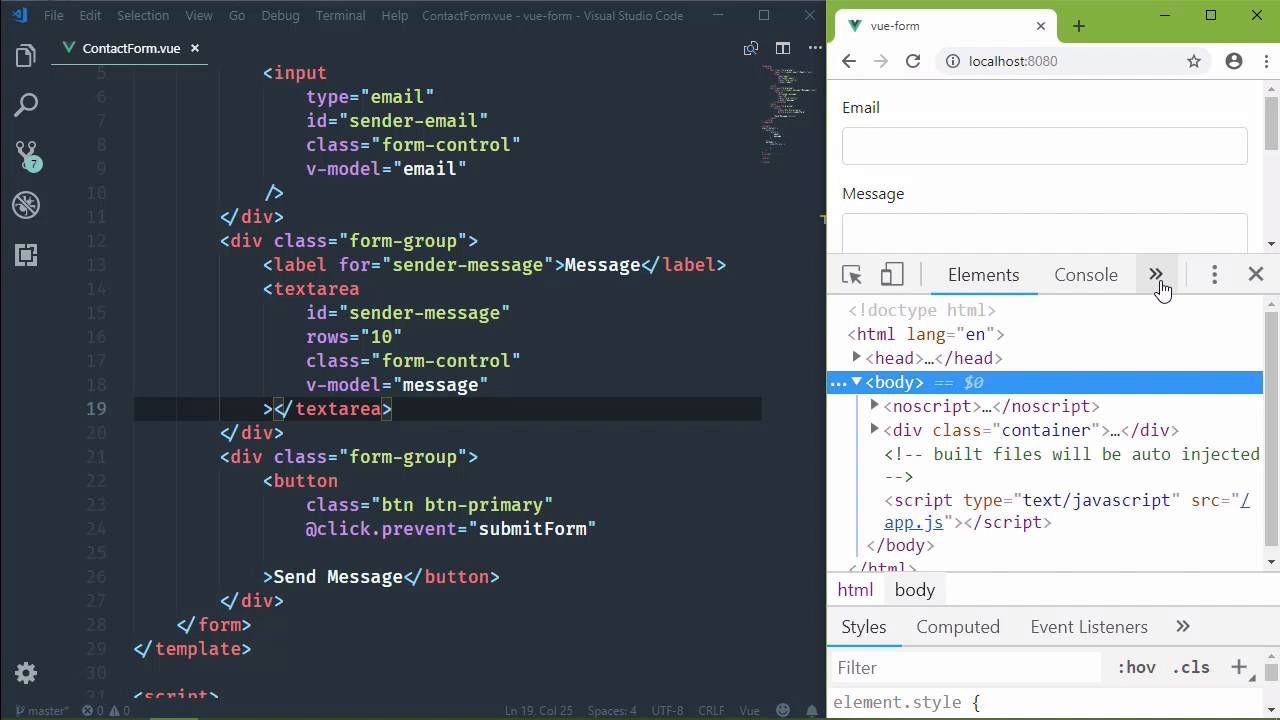This screenshot has height=720, width=1280.
Task: Close the ContactForm.vue tab
Action: (x=195, y=48)
